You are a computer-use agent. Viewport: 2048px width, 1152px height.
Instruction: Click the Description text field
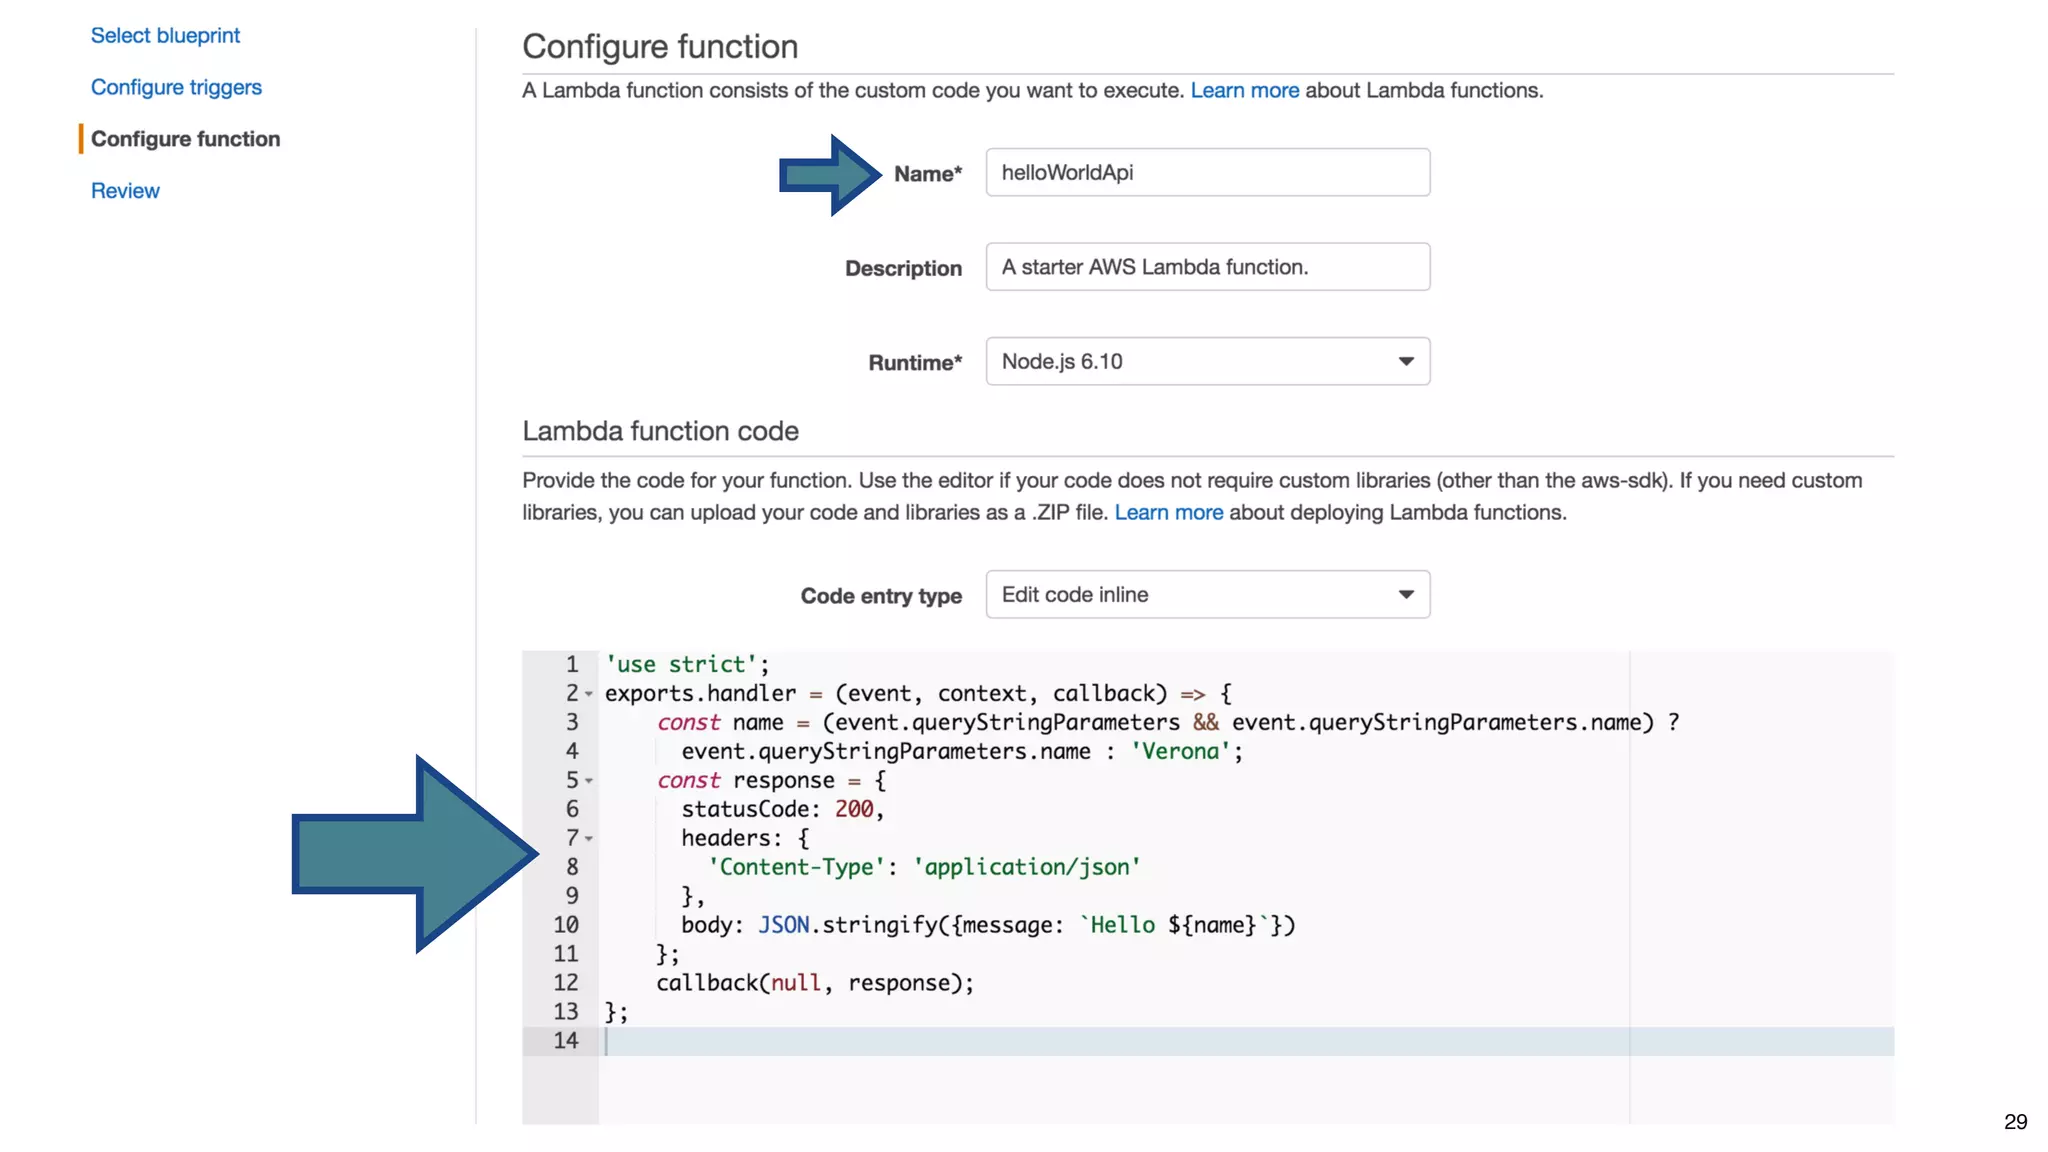click(1207, 267)
